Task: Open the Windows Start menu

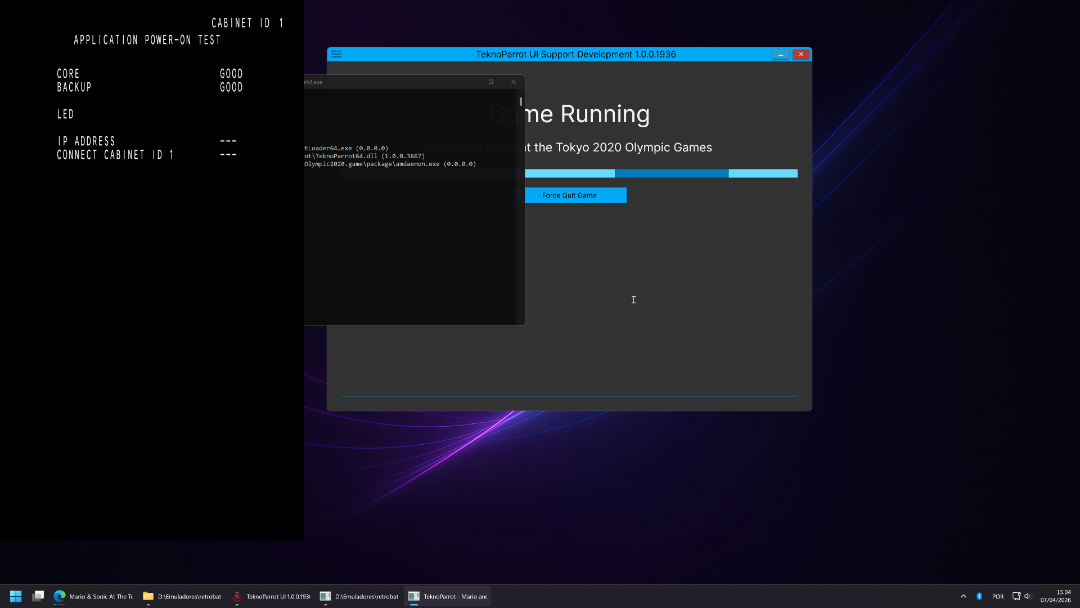Action: pyautogui.click(x=16, y=596)
